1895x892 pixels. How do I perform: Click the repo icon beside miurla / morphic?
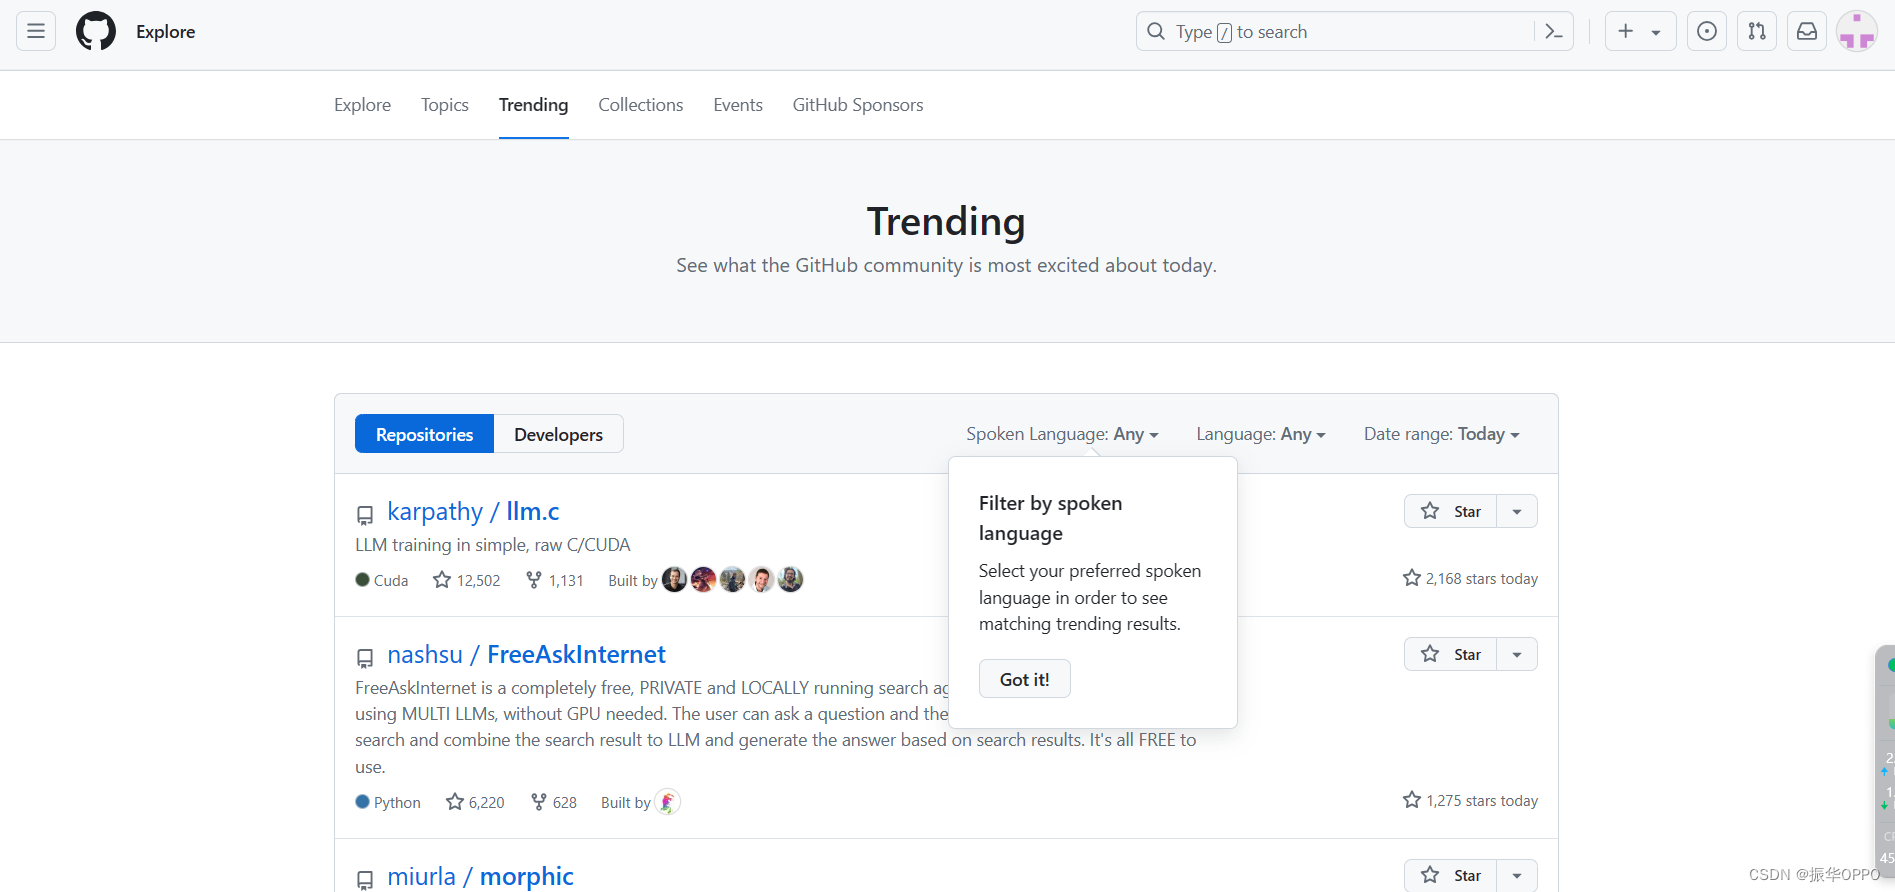(x=365, y=880)
